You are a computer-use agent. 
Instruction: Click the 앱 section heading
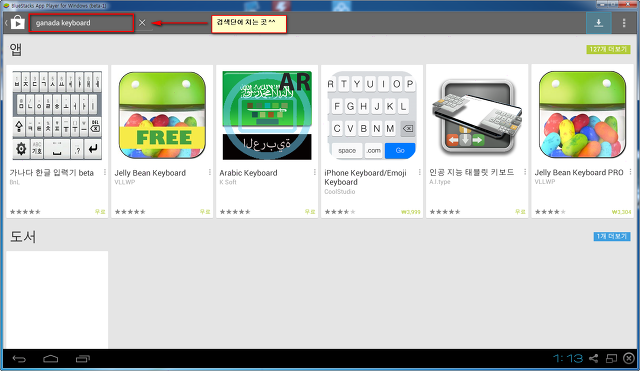(16, 49)
